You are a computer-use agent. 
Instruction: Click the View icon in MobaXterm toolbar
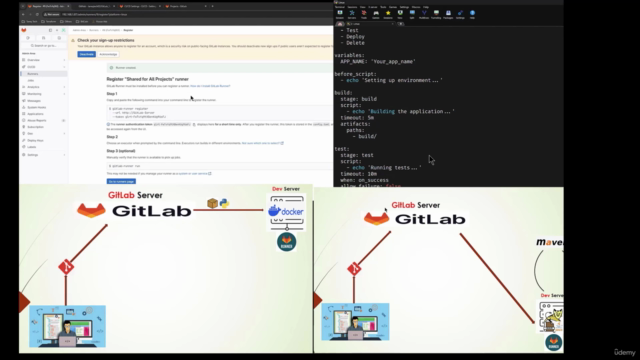400,14
